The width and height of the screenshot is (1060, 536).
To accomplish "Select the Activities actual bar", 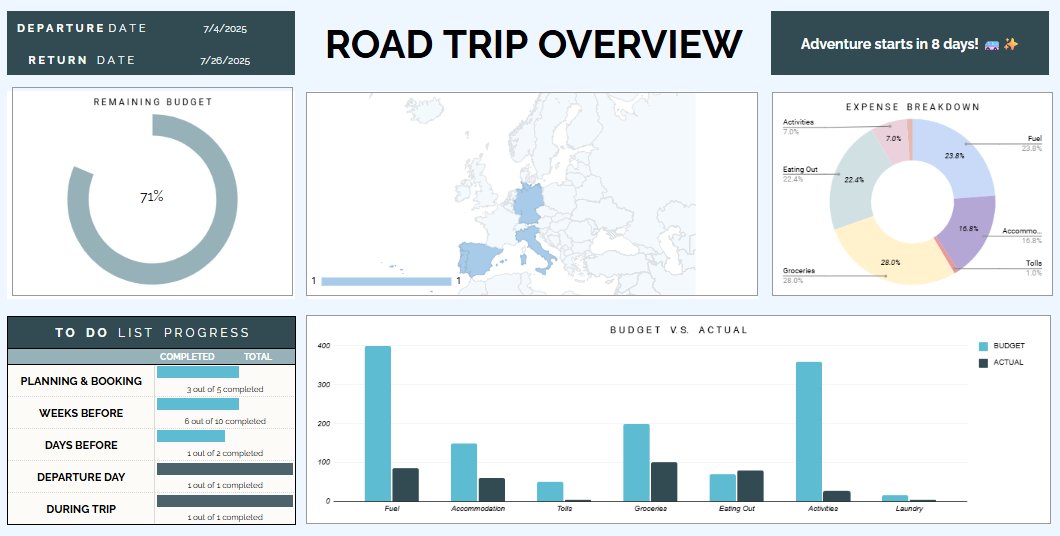I will tap(837, 496).
